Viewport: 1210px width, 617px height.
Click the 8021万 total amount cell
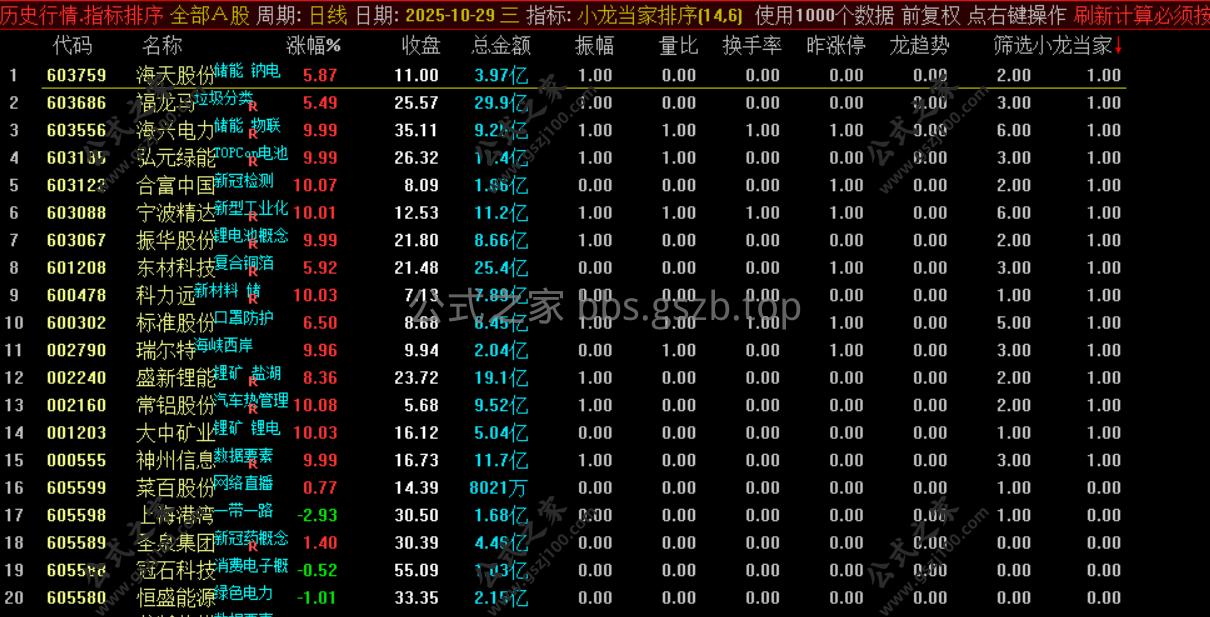(x=498, y=488)
